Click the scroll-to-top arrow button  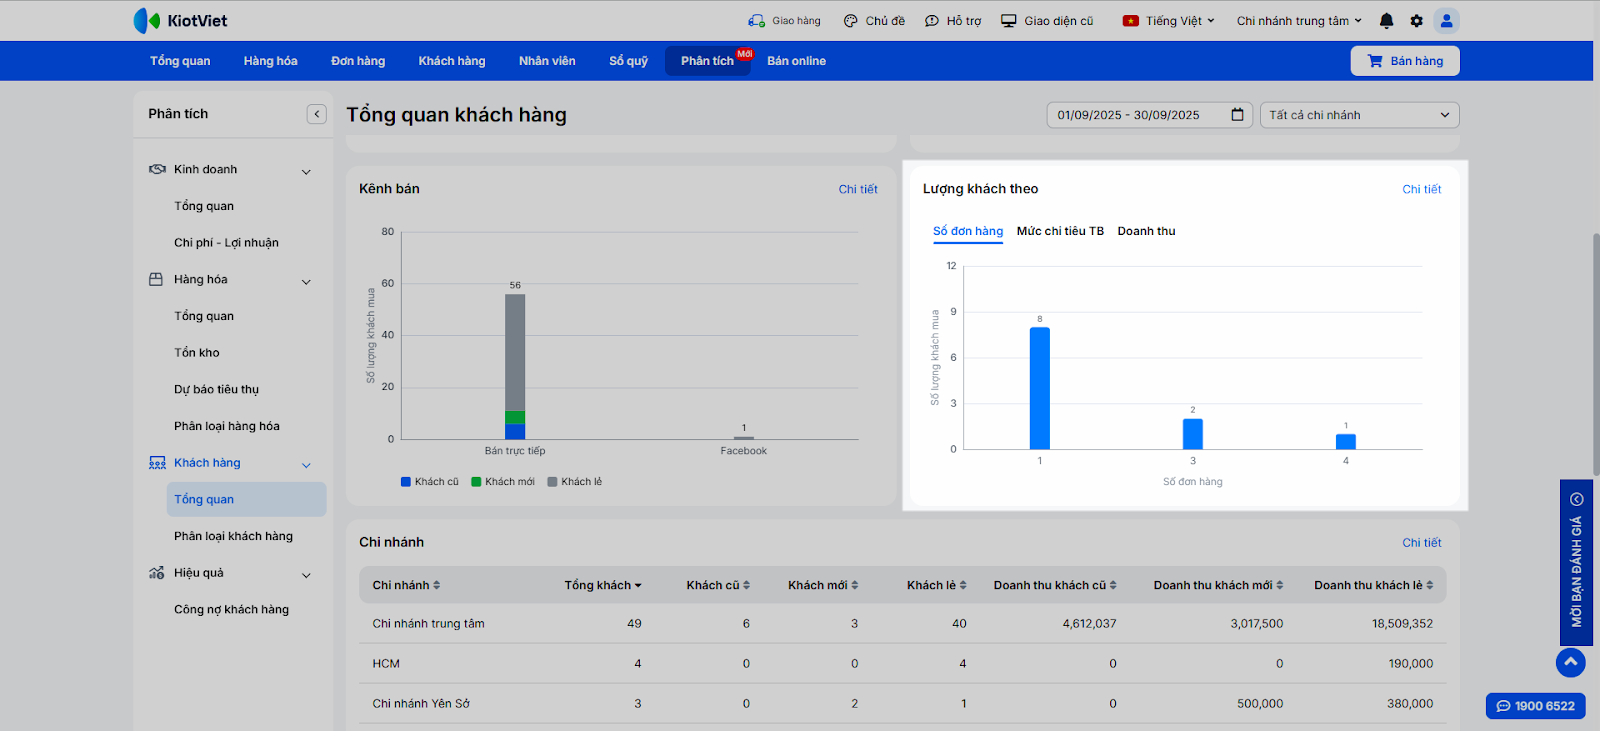pos(1570,662)
